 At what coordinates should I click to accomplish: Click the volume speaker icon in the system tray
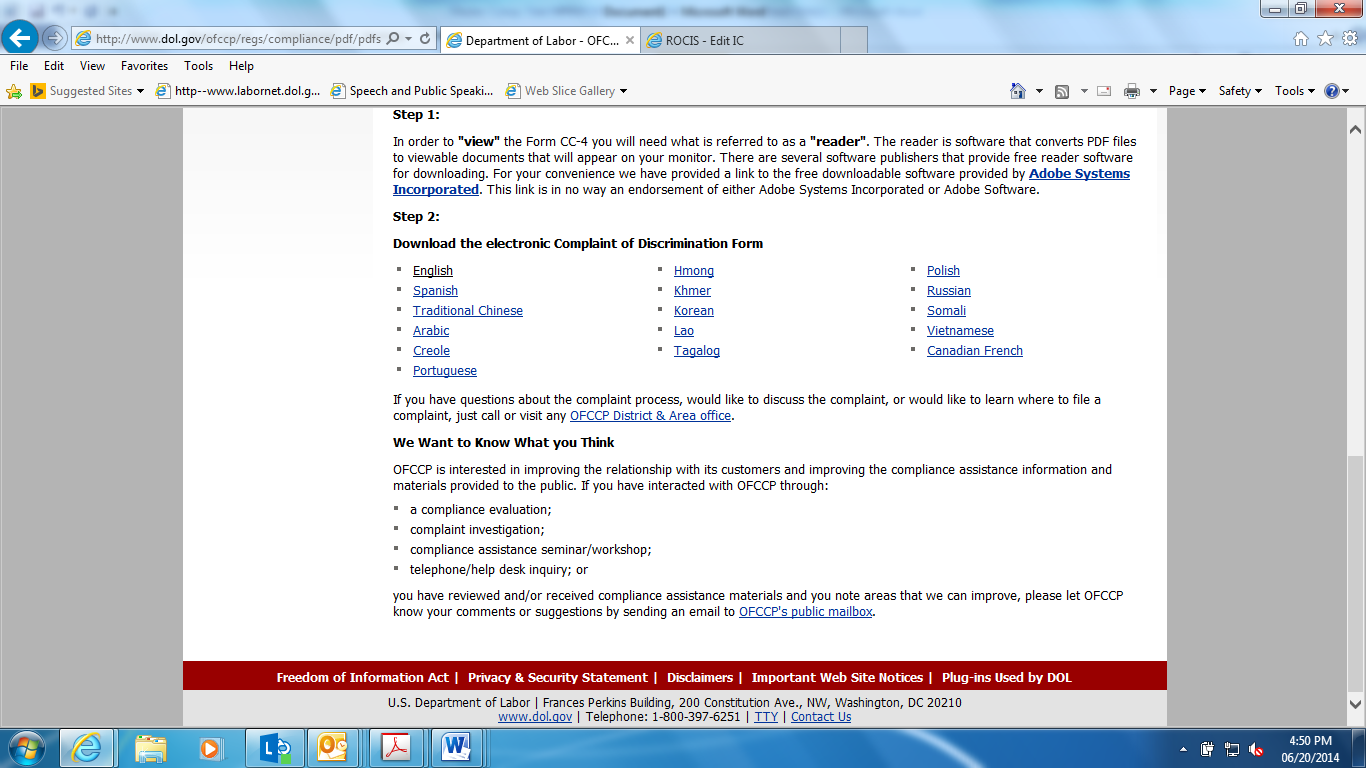(1256, 748)
